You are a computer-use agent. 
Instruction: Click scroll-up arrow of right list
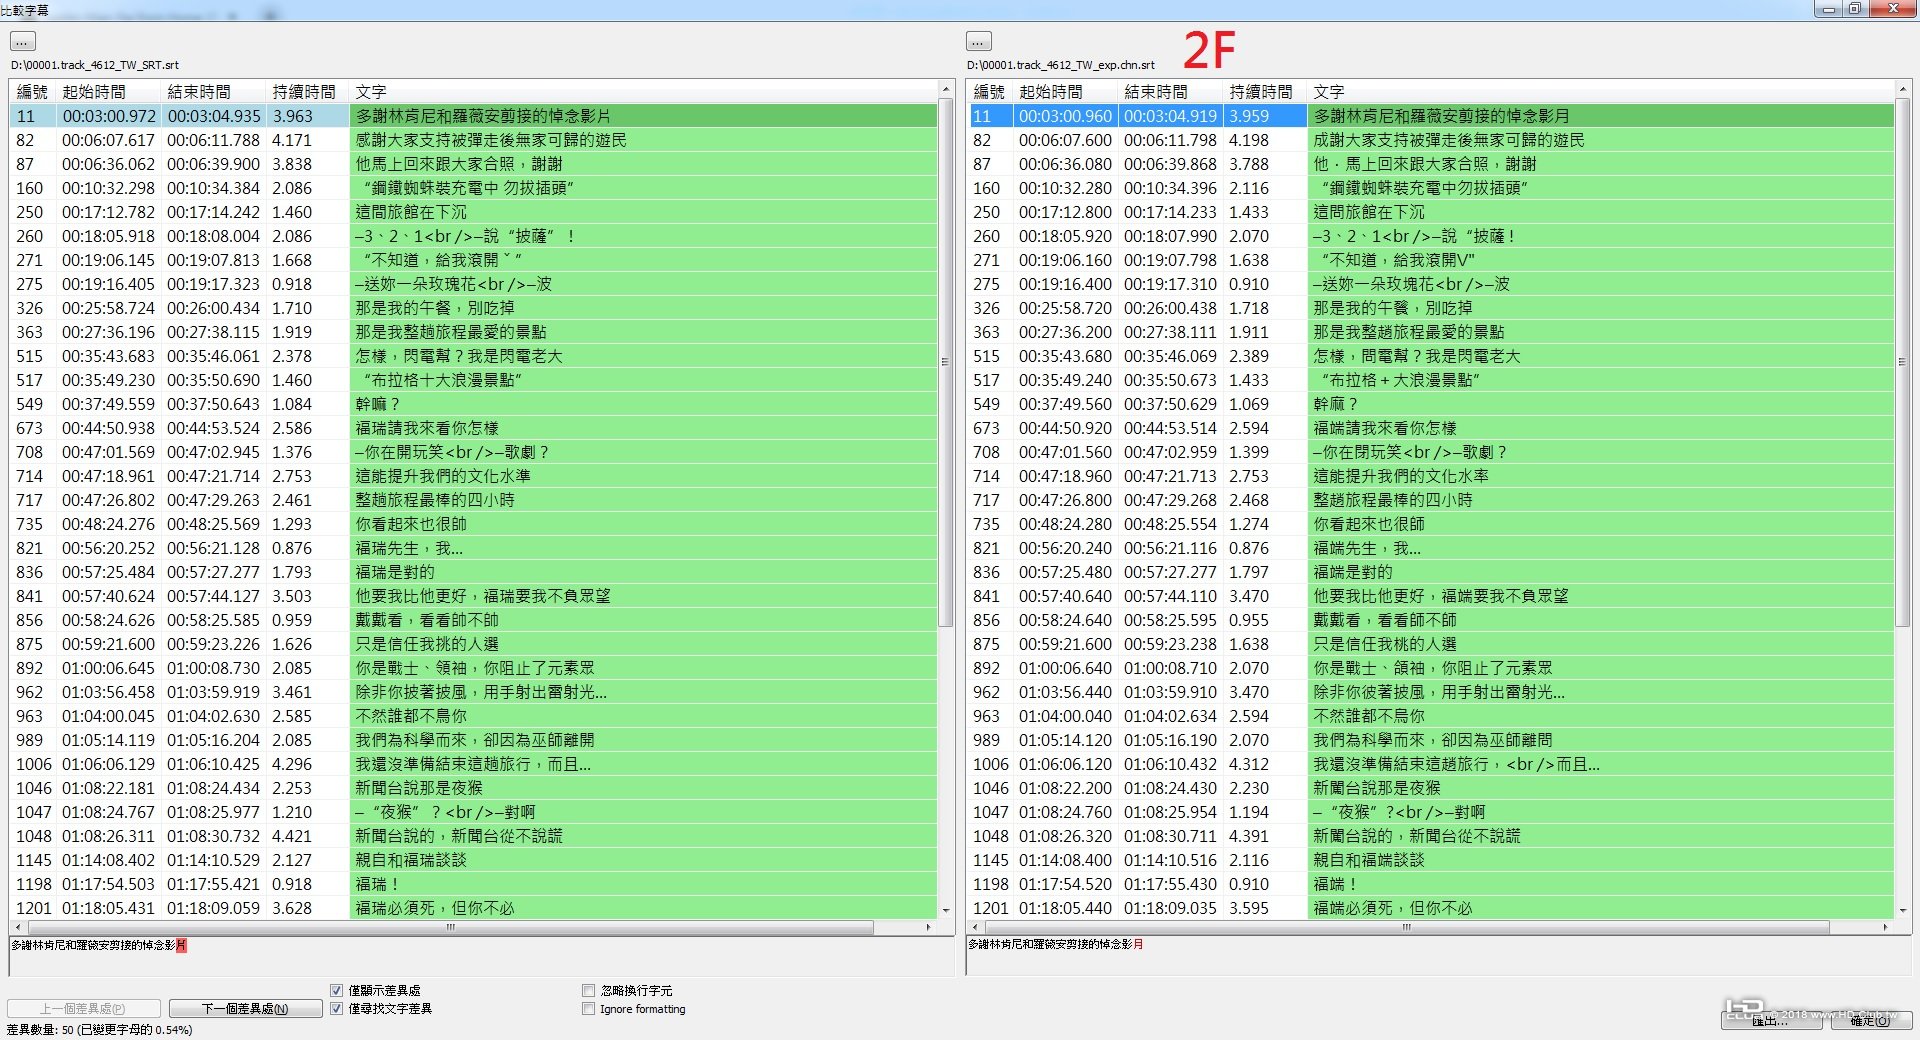(x=1902, y=90)
